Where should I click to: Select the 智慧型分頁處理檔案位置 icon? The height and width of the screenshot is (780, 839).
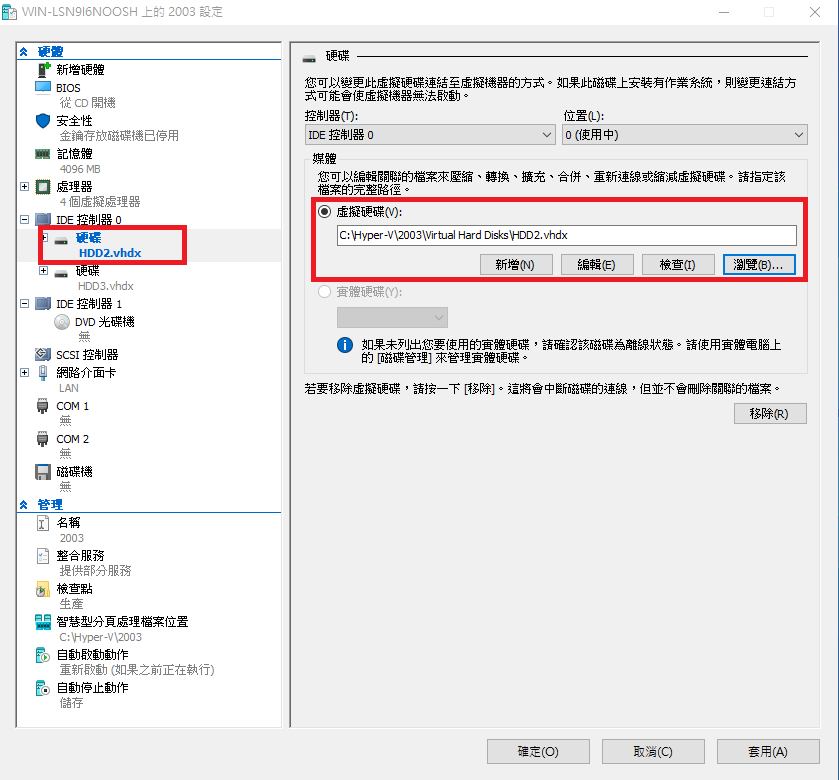(x=43, y=622)
